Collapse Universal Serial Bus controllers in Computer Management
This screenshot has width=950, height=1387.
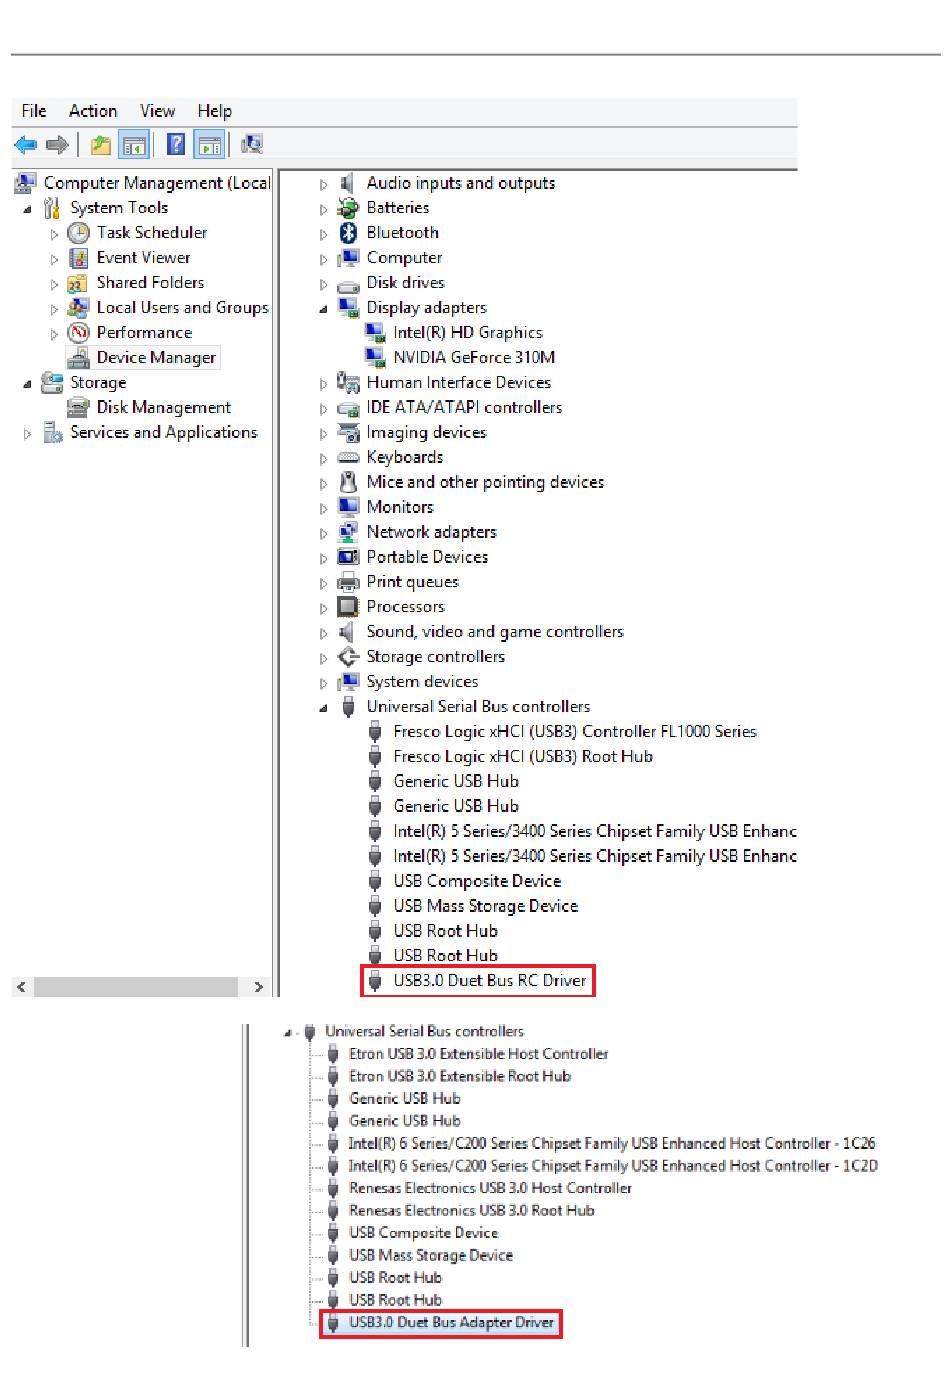tap(323, 708)
